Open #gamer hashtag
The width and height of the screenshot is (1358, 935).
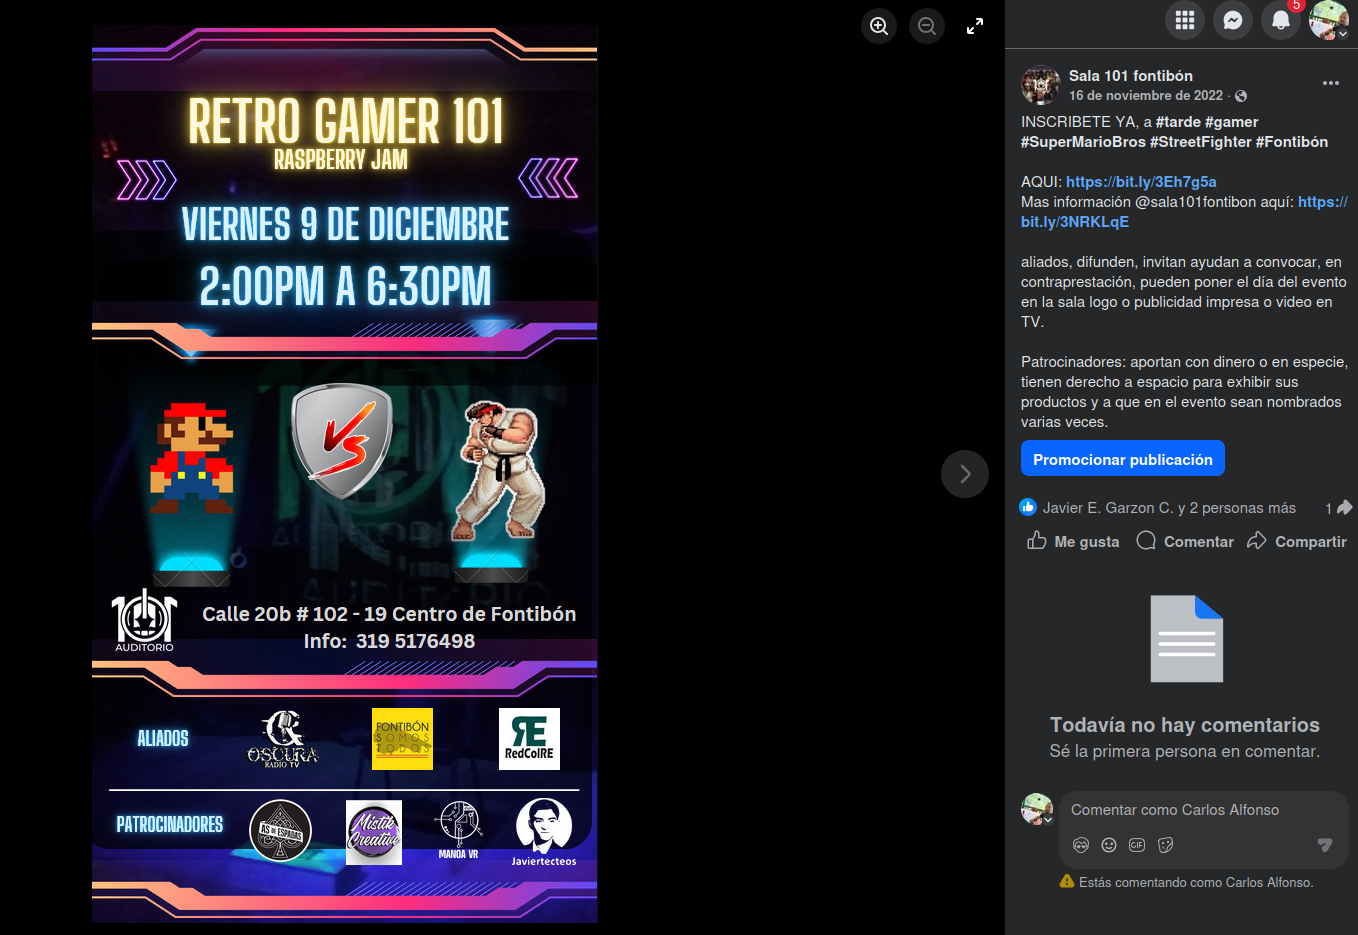(1232, 122)
